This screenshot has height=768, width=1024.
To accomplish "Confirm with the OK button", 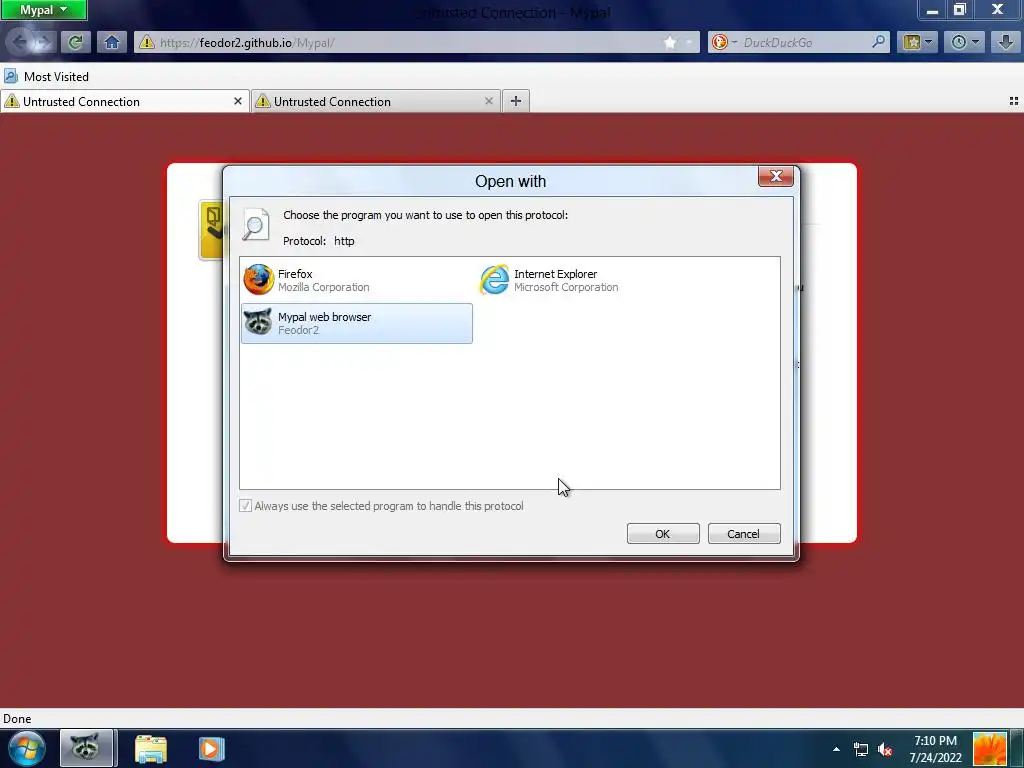I will click(x=663, y=534).
